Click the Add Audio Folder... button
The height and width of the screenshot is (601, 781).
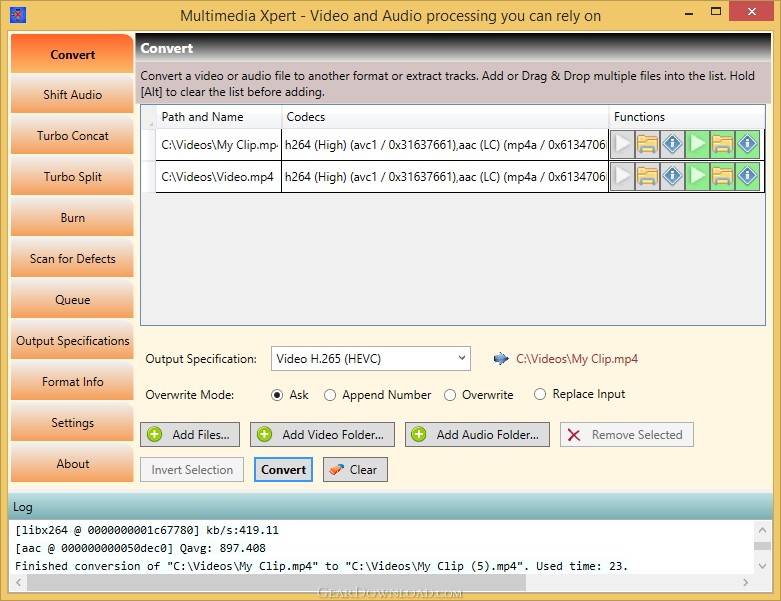click(x=477, y=435)
